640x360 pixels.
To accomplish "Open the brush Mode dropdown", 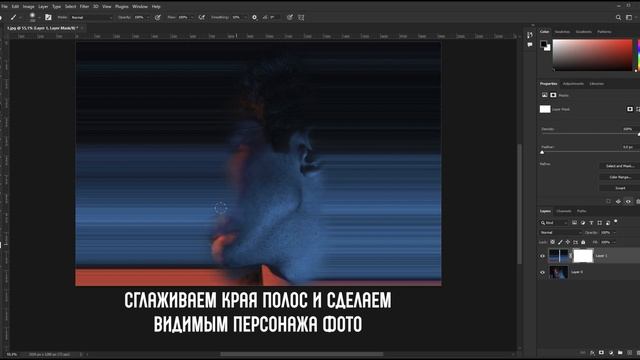I will point(91,18).
